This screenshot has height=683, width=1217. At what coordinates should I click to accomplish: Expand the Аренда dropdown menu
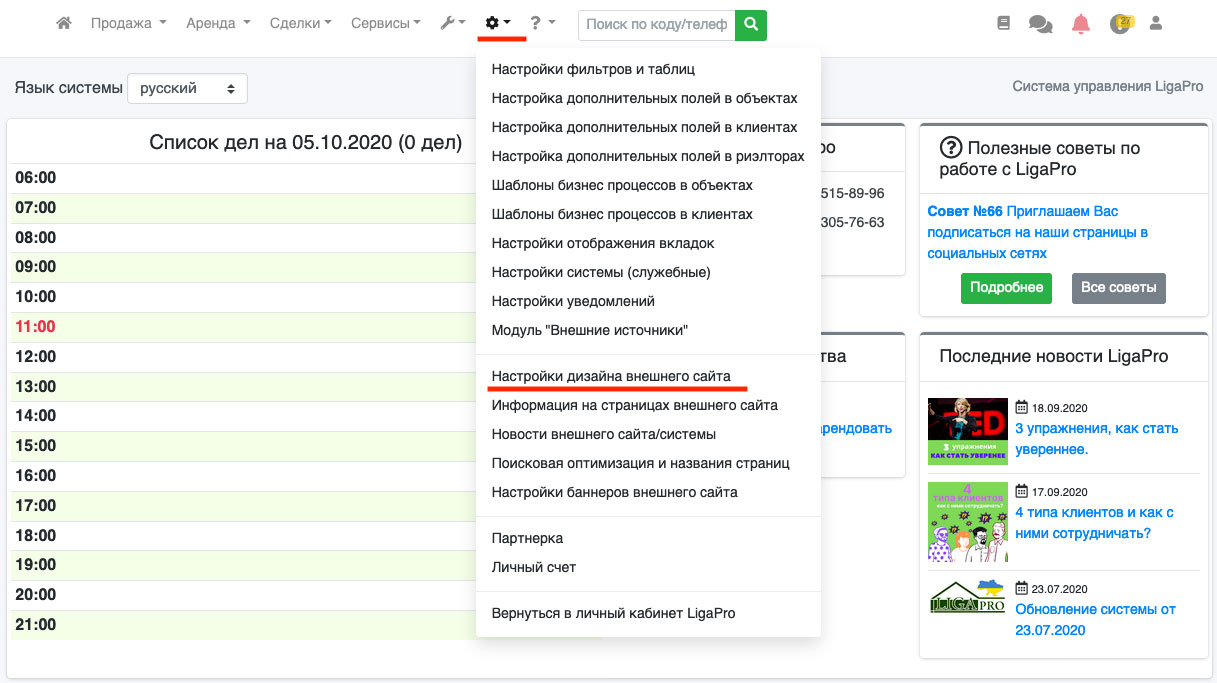click(x=217, y=23)
